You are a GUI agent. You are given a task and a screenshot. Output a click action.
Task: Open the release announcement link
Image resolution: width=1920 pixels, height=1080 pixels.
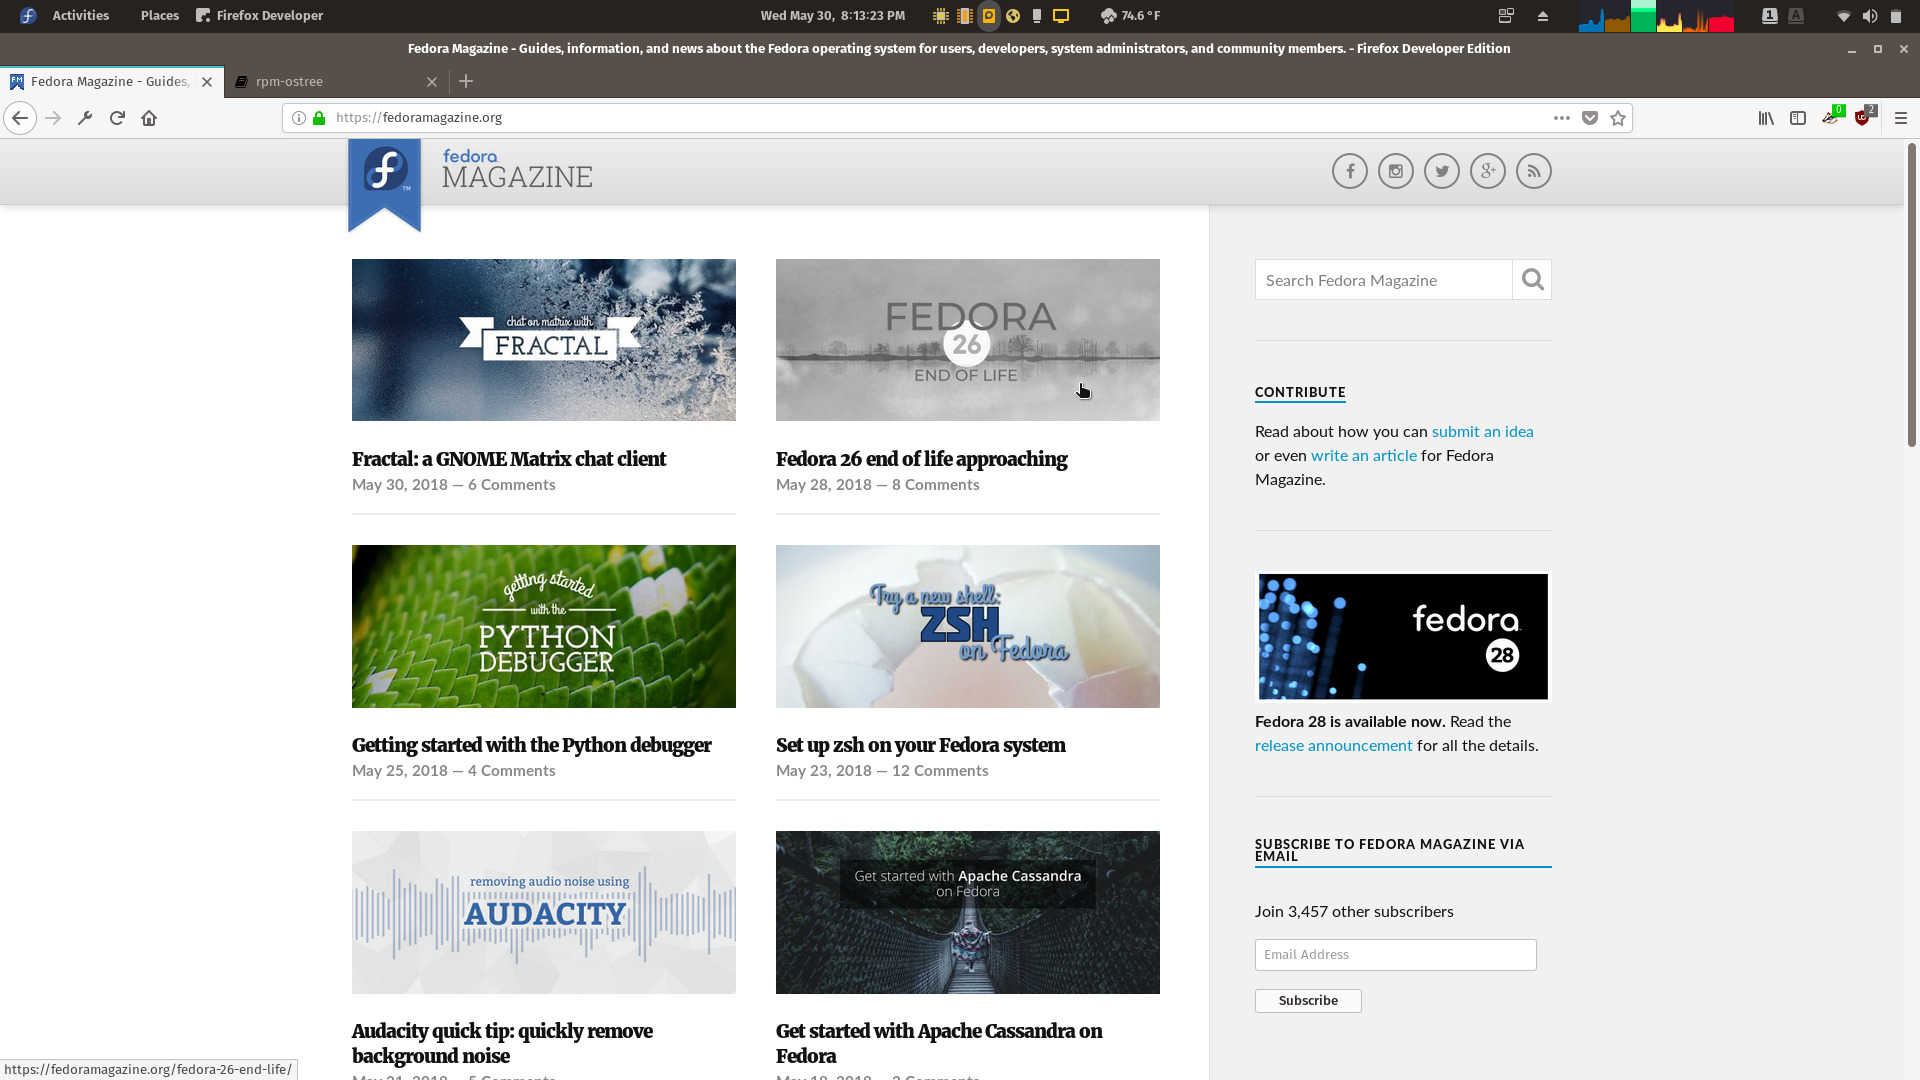1333,746
